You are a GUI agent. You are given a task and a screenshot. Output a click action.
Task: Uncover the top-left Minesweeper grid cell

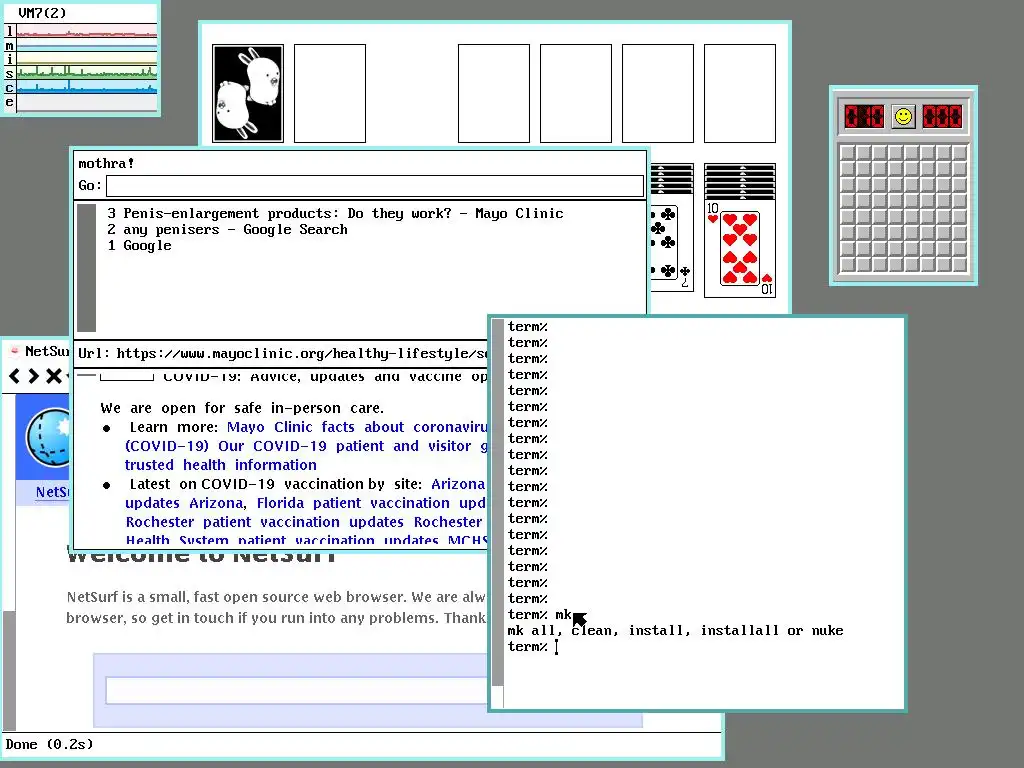[x=847, y=153]
